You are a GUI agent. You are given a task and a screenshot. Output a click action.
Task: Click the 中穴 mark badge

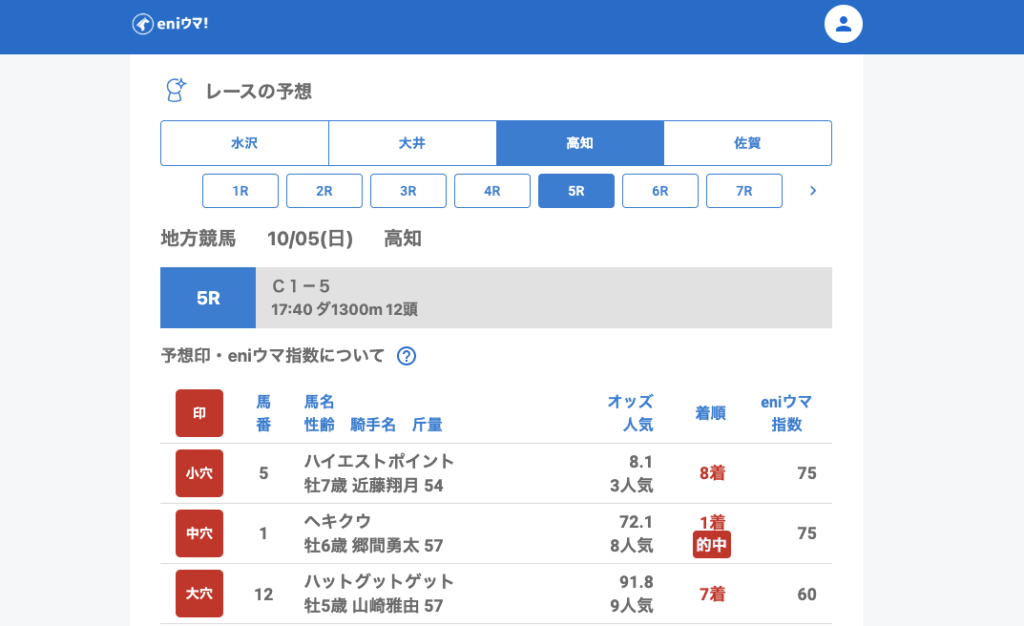pyautogui.click(x=199, y=534)
